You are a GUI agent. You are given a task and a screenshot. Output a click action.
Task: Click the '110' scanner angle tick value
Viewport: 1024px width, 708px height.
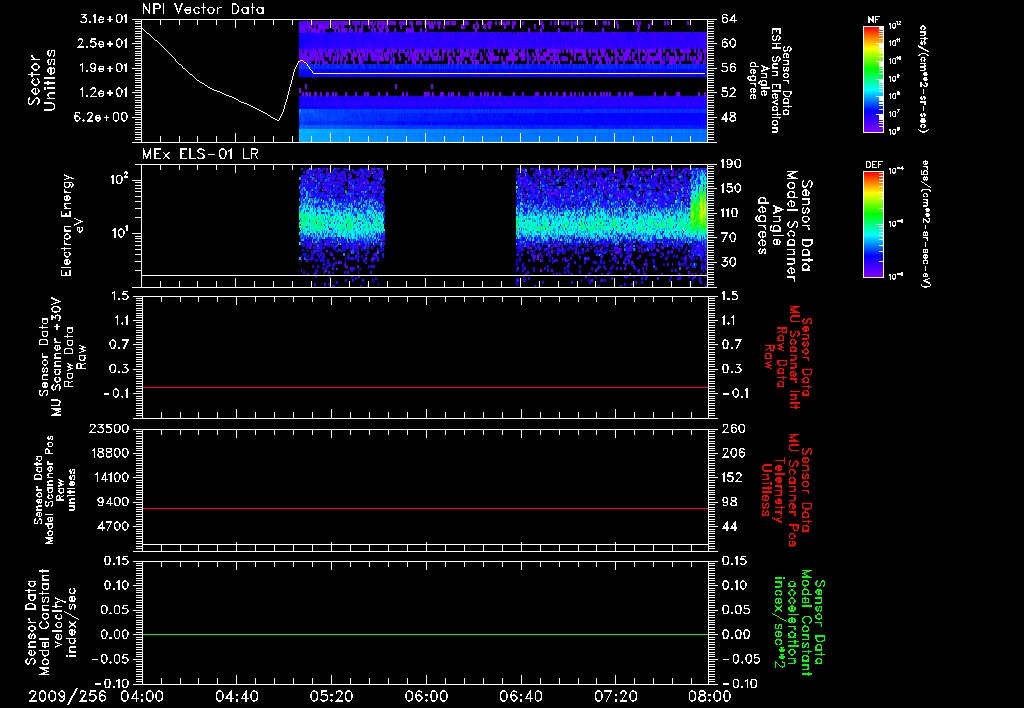[731, 213]
